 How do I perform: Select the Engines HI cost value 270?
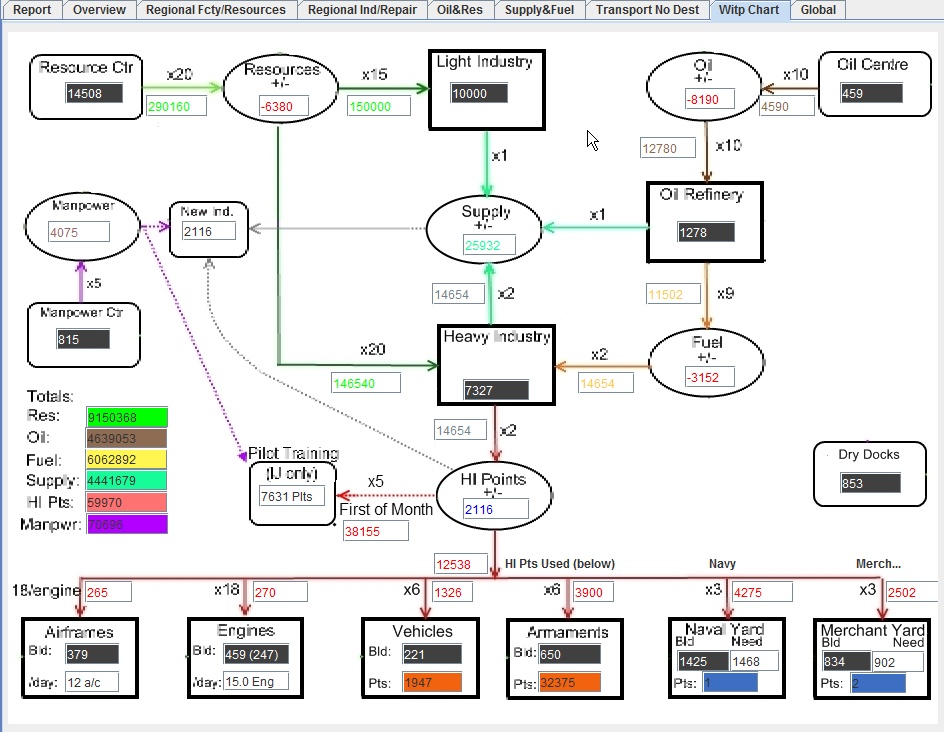tap(280, 592)
